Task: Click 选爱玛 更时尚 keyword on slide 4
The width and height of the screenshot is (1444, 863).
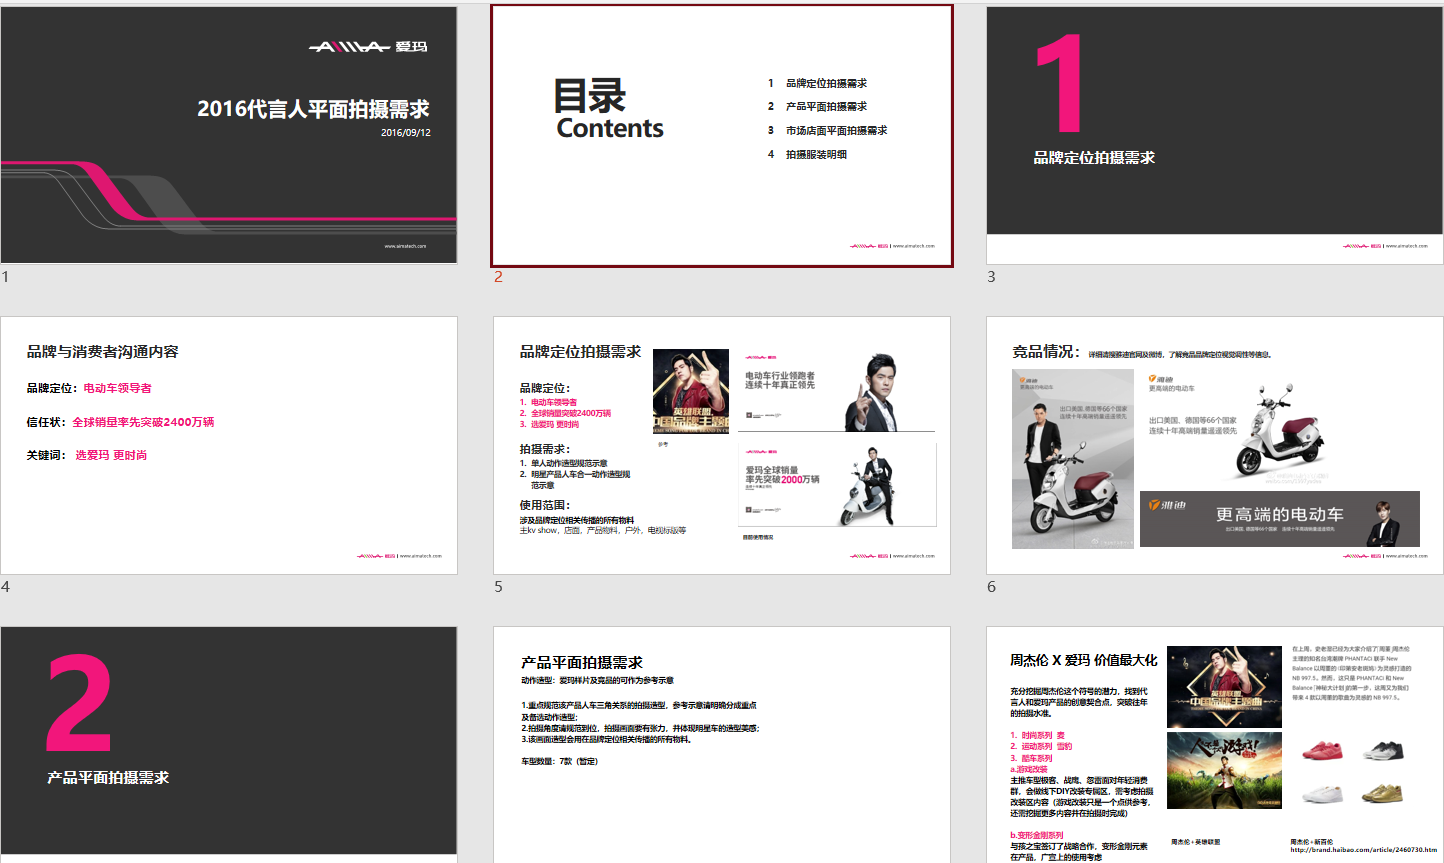Action: pos(111,455)
